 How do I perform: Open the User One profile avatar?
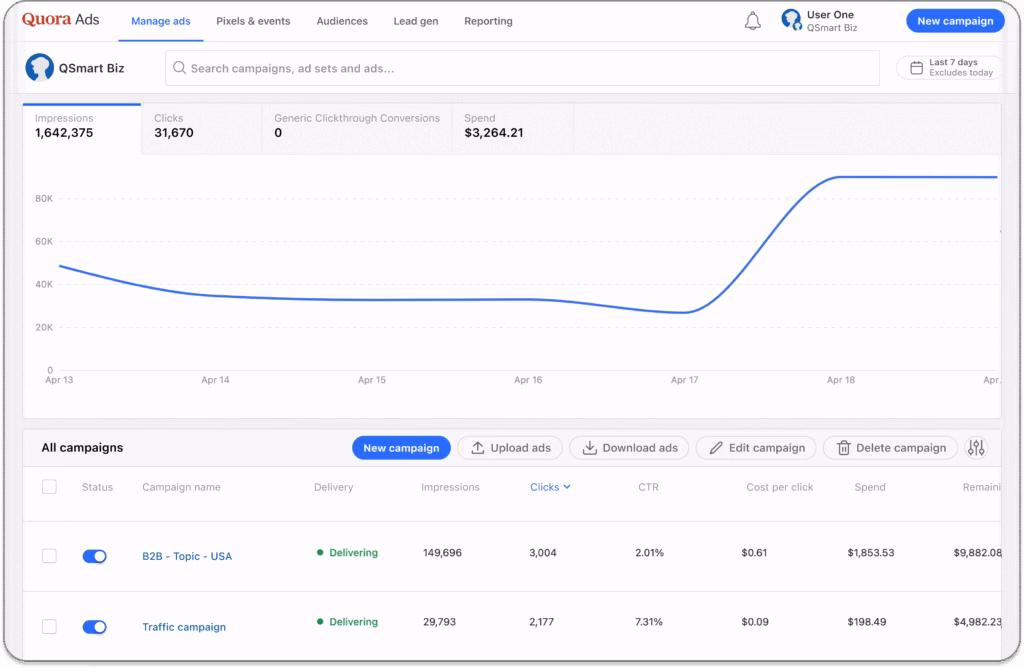[791, 20]
